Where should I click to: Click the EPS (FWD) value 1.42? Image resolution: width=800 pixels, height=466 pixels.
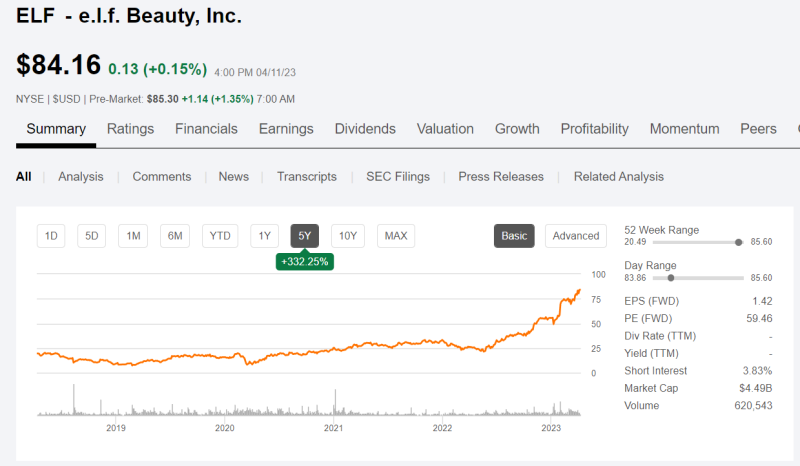click(x=762, y=301)
